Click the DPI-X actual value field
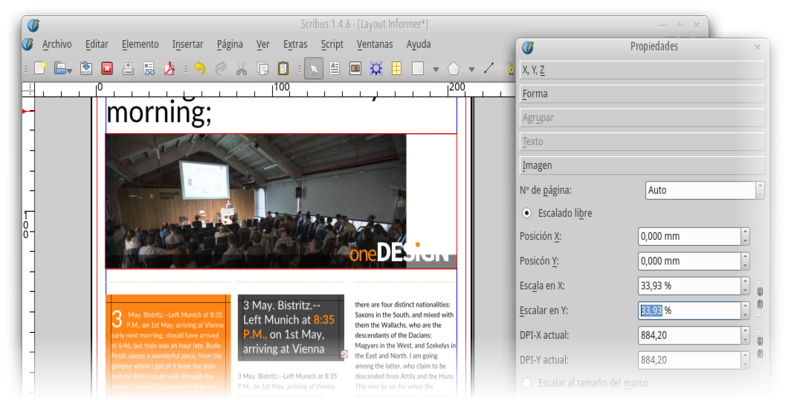Screen dimensions: 800x400 click(689, 335)
